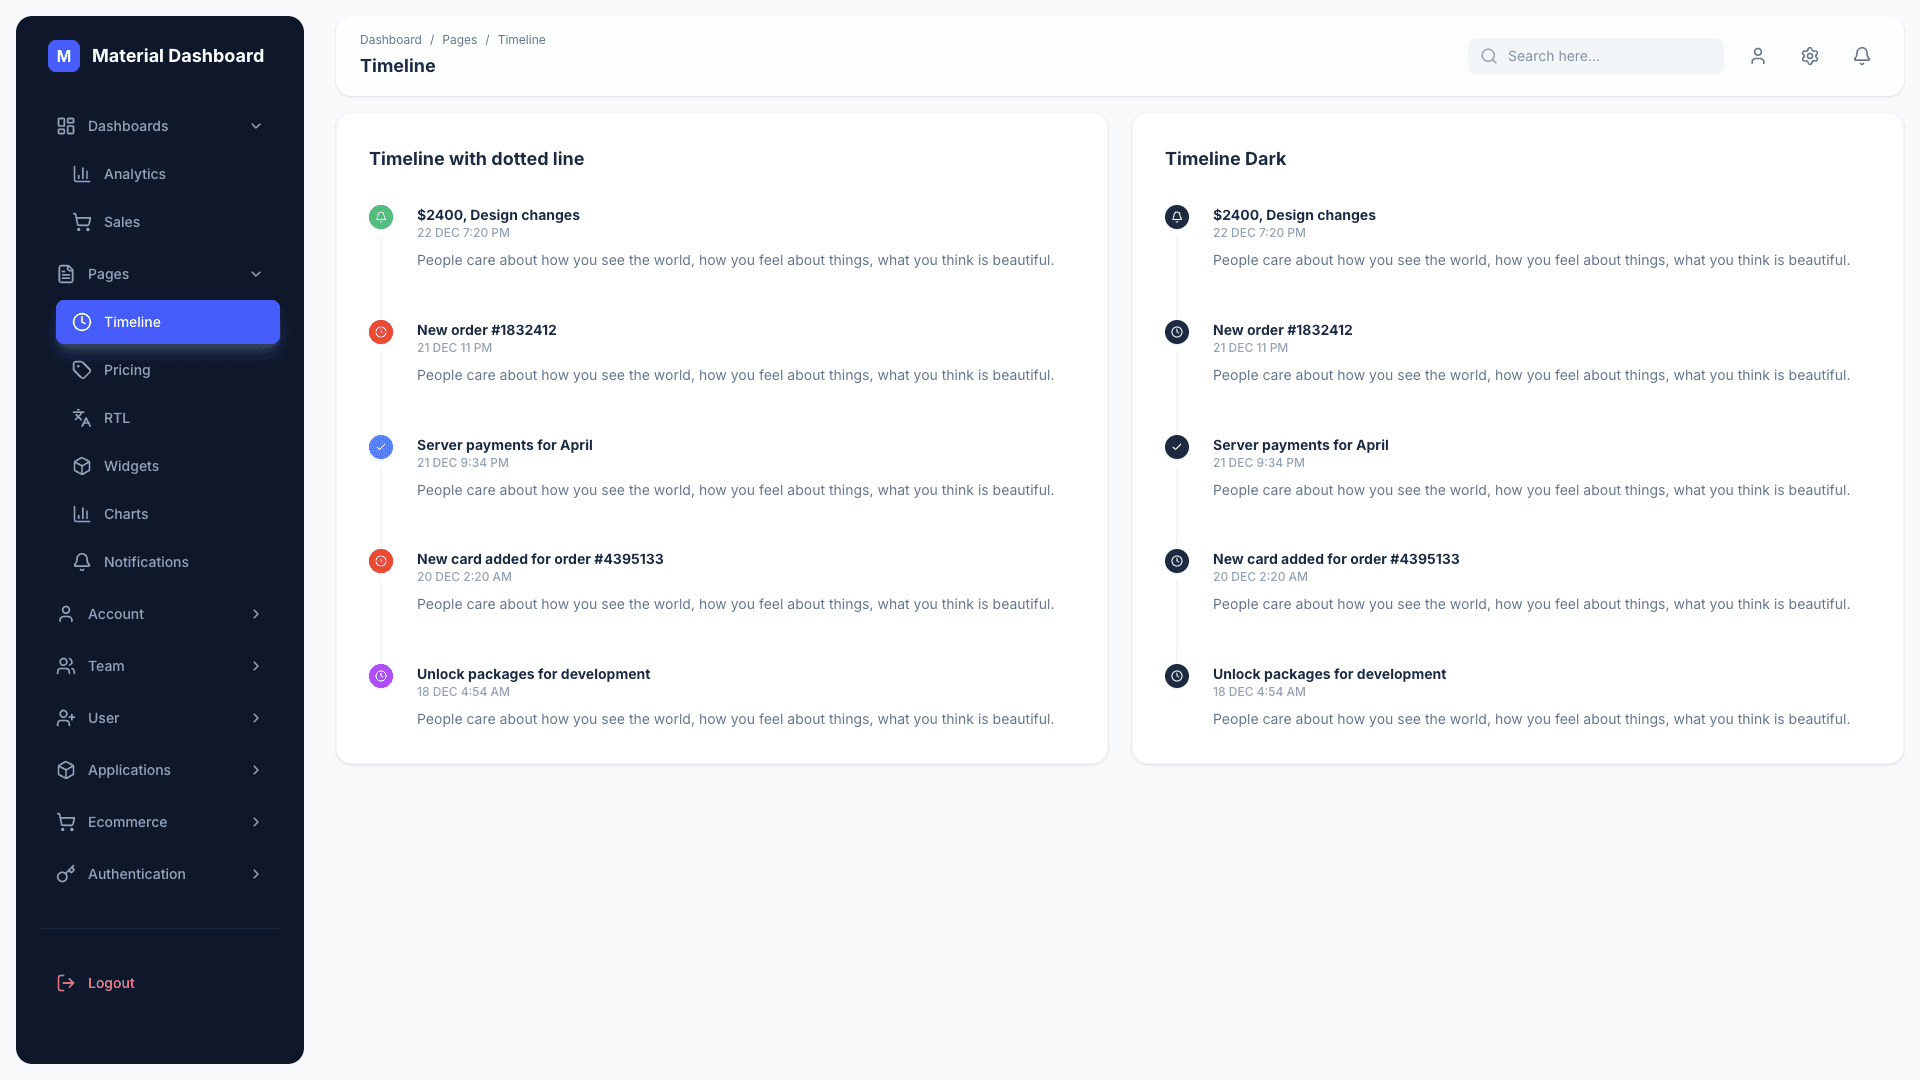Viewport: 1920px width, 1080px height.
Task: Select the Timeline sidebar item
Action: (131, 322)
